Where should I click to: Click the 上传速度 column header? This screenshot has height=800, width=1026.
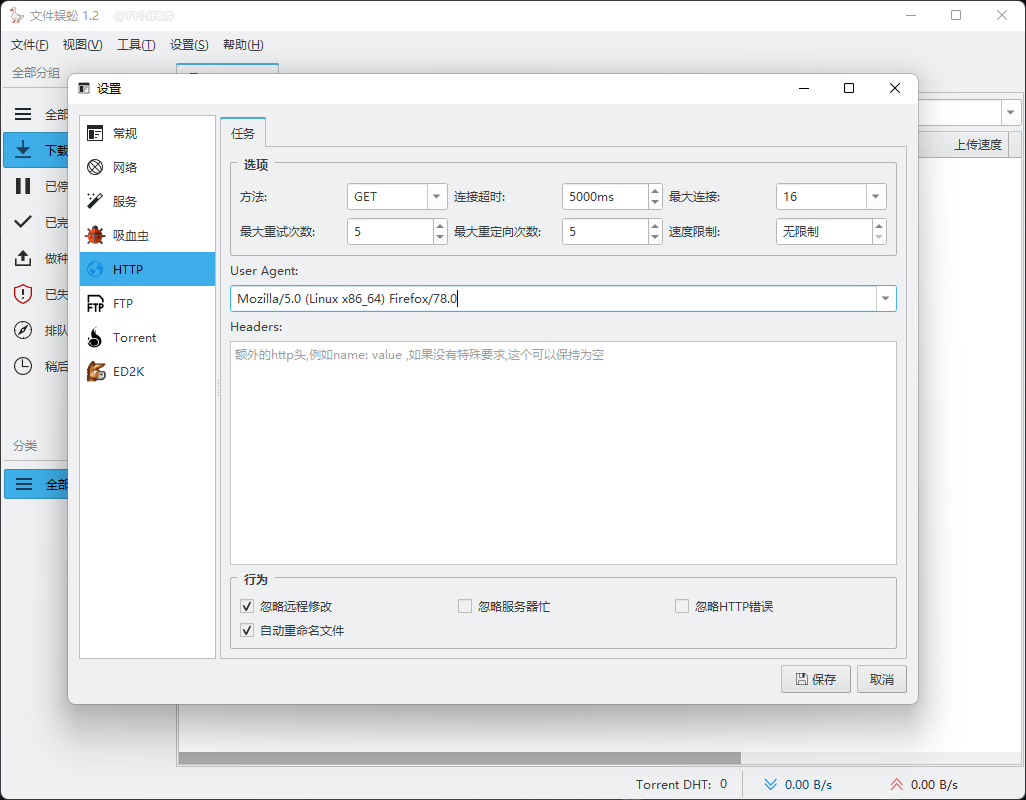tap(977, 145)
